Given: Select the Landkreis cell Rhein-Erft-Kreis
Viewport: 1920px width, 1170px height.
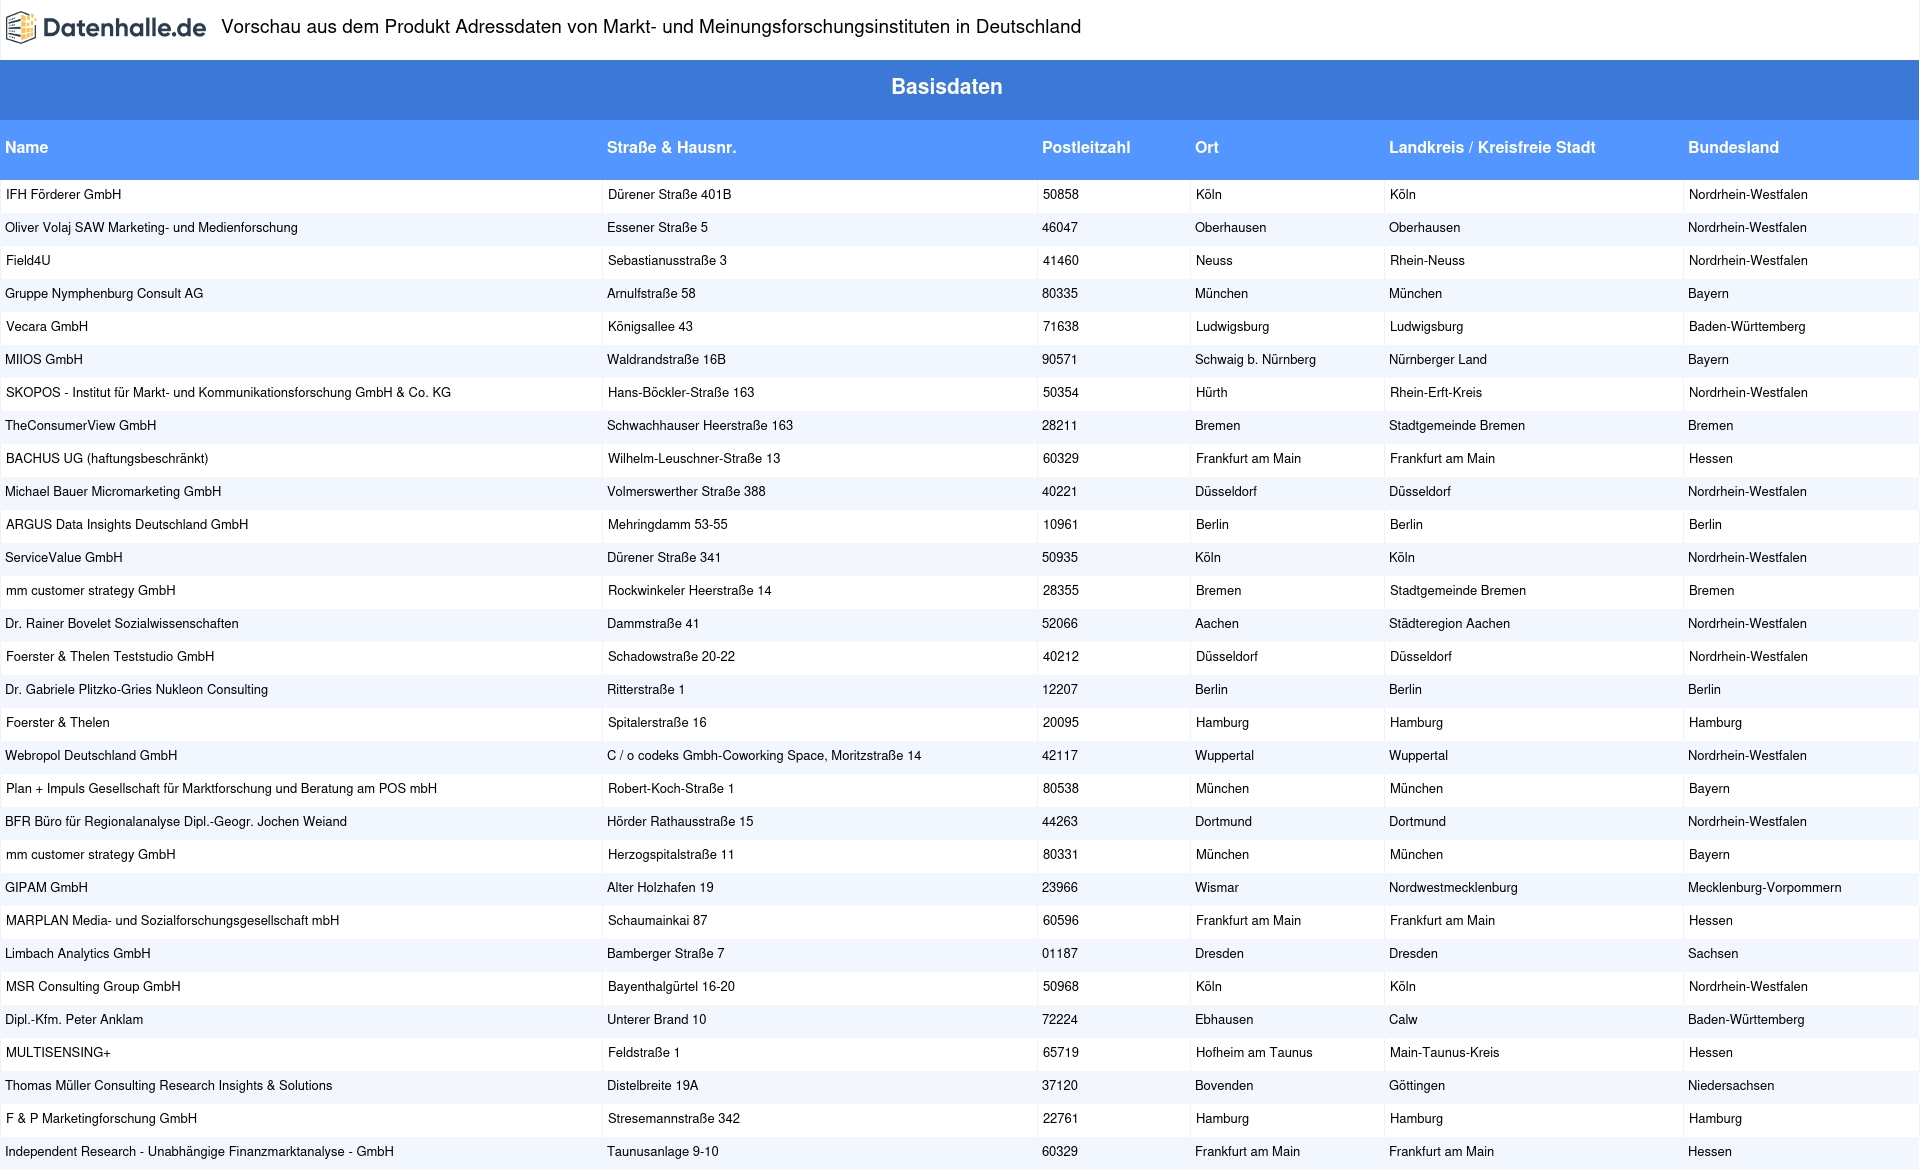Looking at the screenshot, I should point(1436,393).
